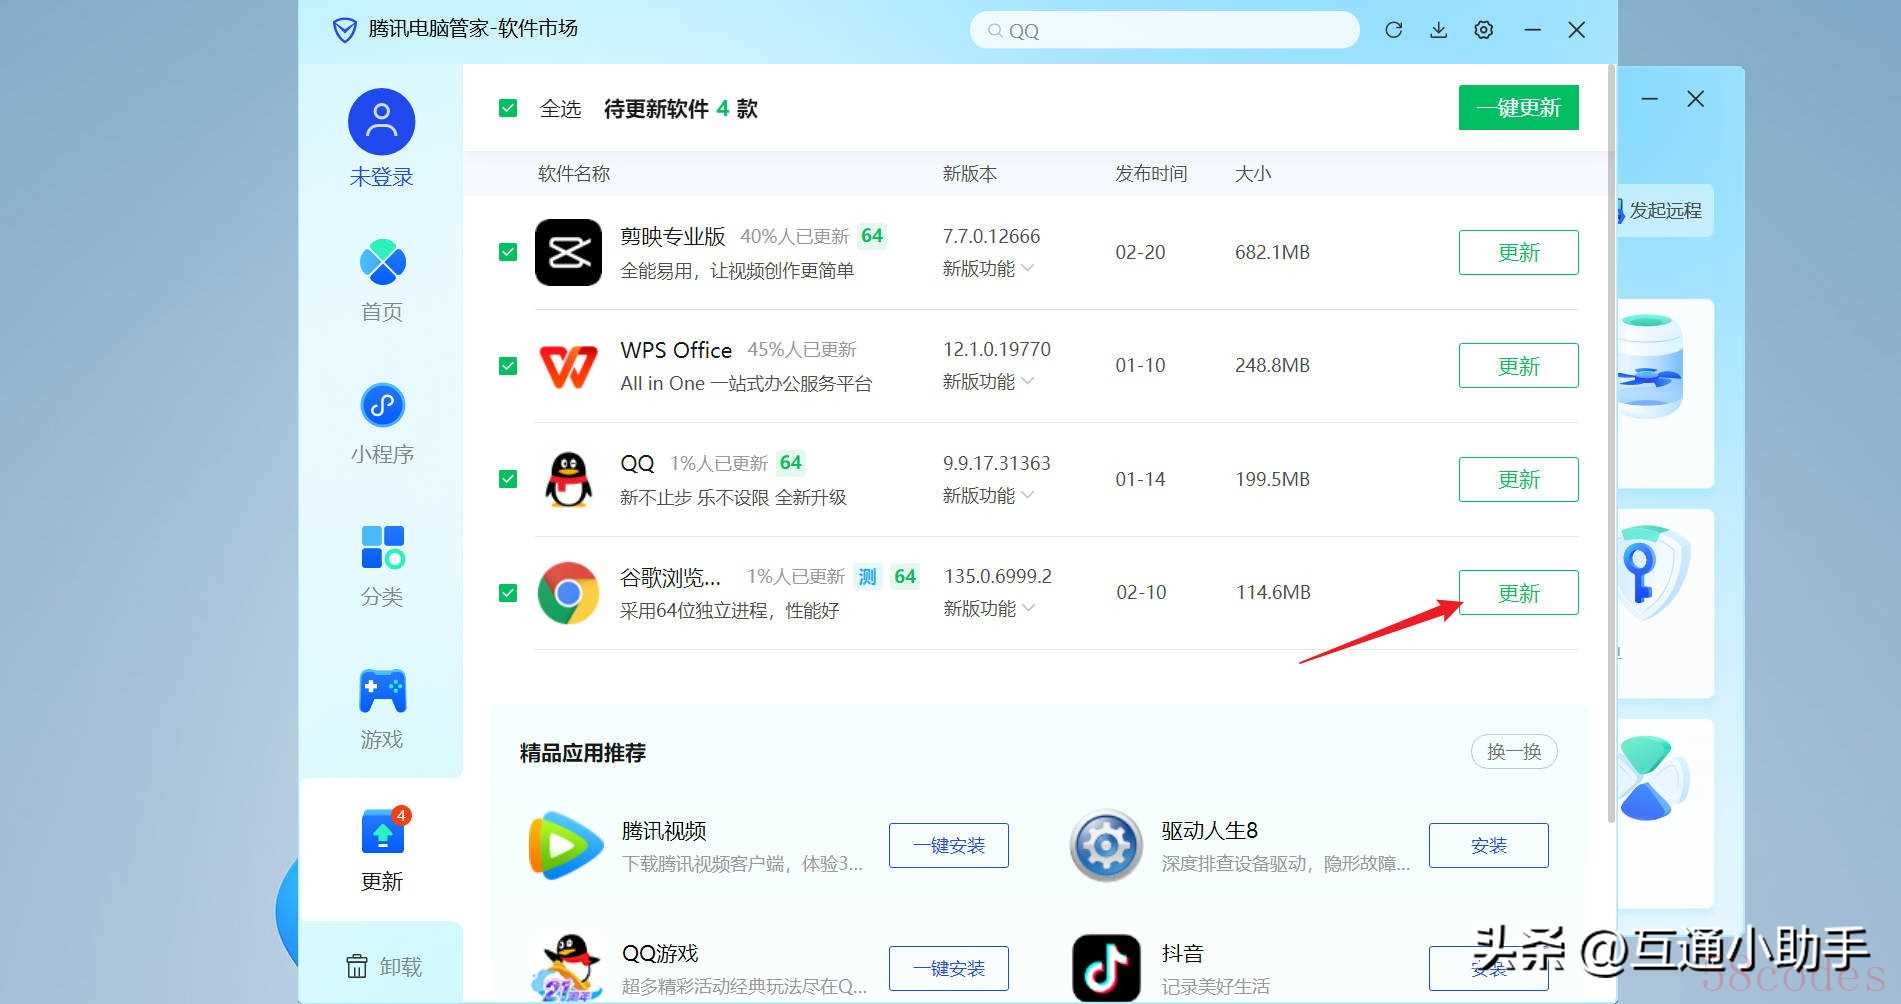1901x1004 pixels.
Task: Click the fan cleaner icon in background window
Action: pos(1650,366)
